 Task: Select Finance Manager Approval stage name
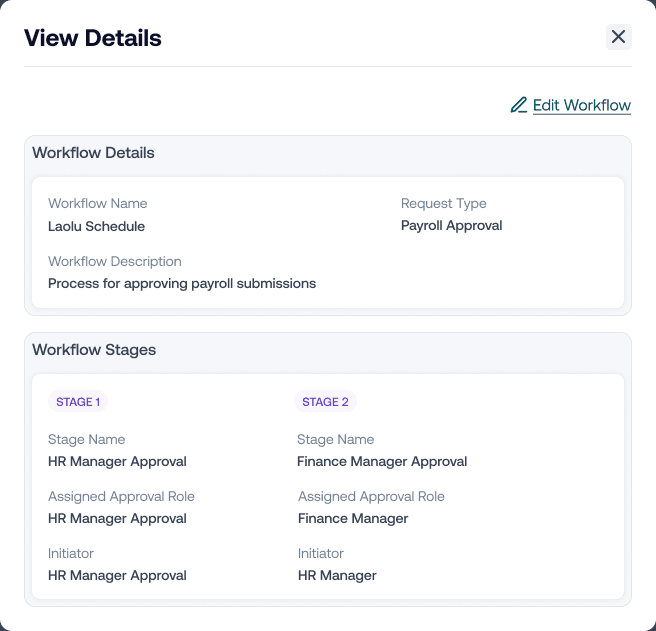point(382,462)
